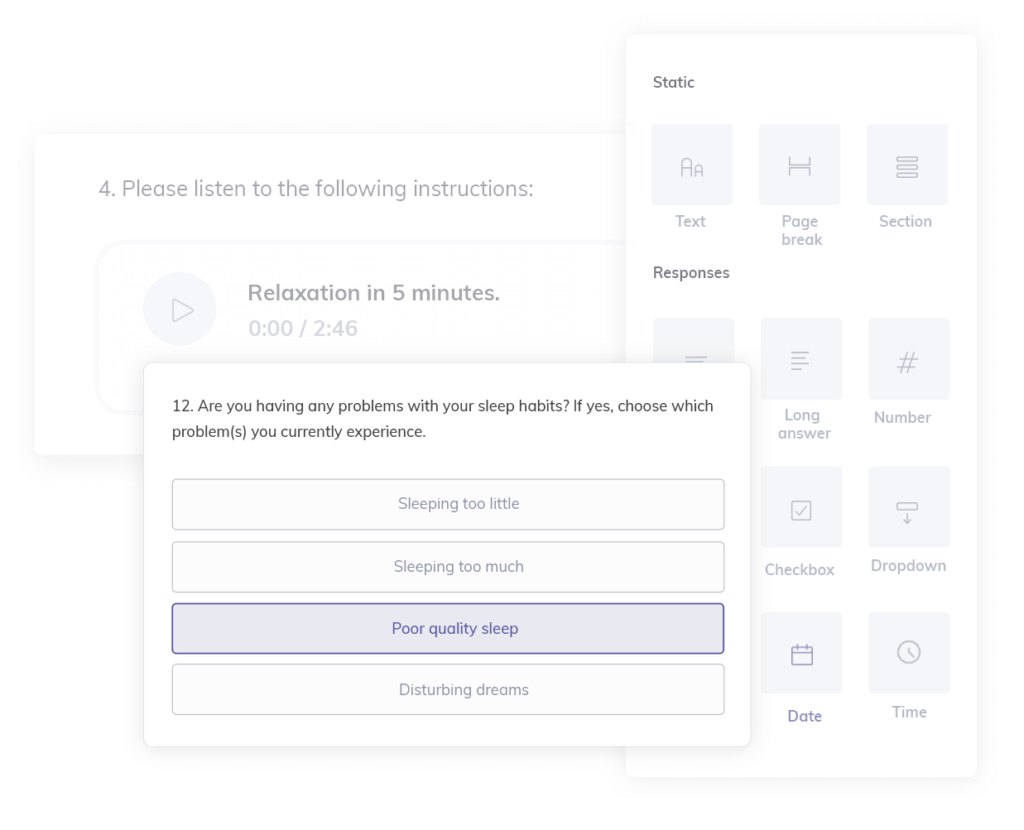Click question 12 sleep habits text
Viewport: 1024px width, 830px height.
(x=442, y=419)
